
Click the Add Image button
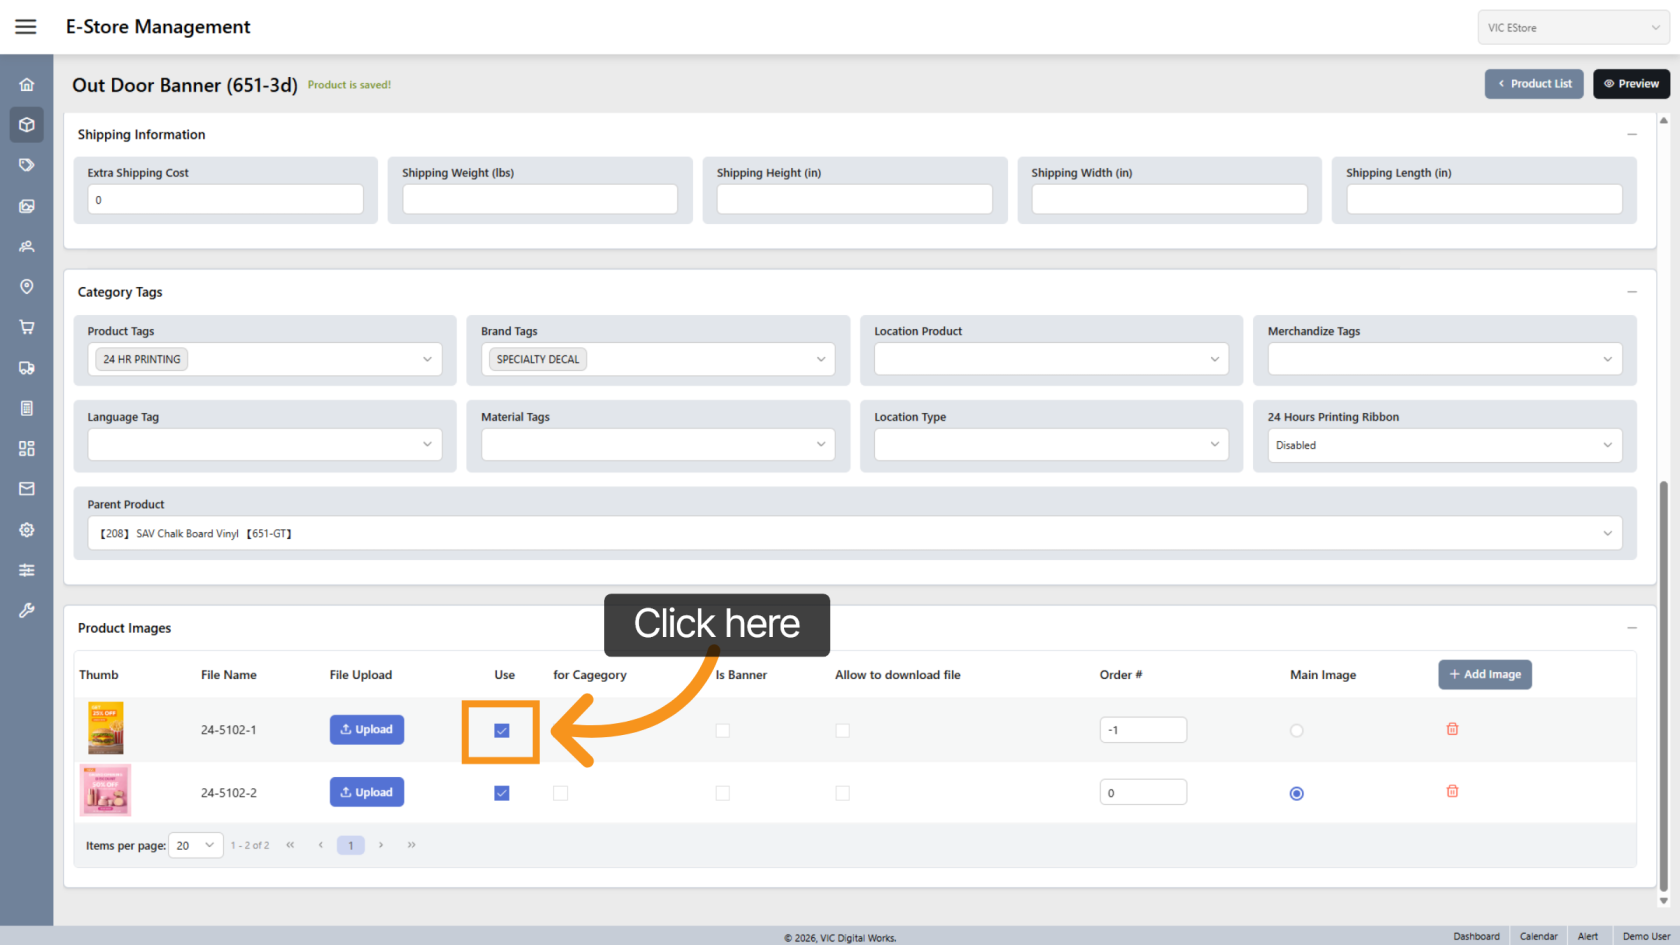pos(1484,675)
